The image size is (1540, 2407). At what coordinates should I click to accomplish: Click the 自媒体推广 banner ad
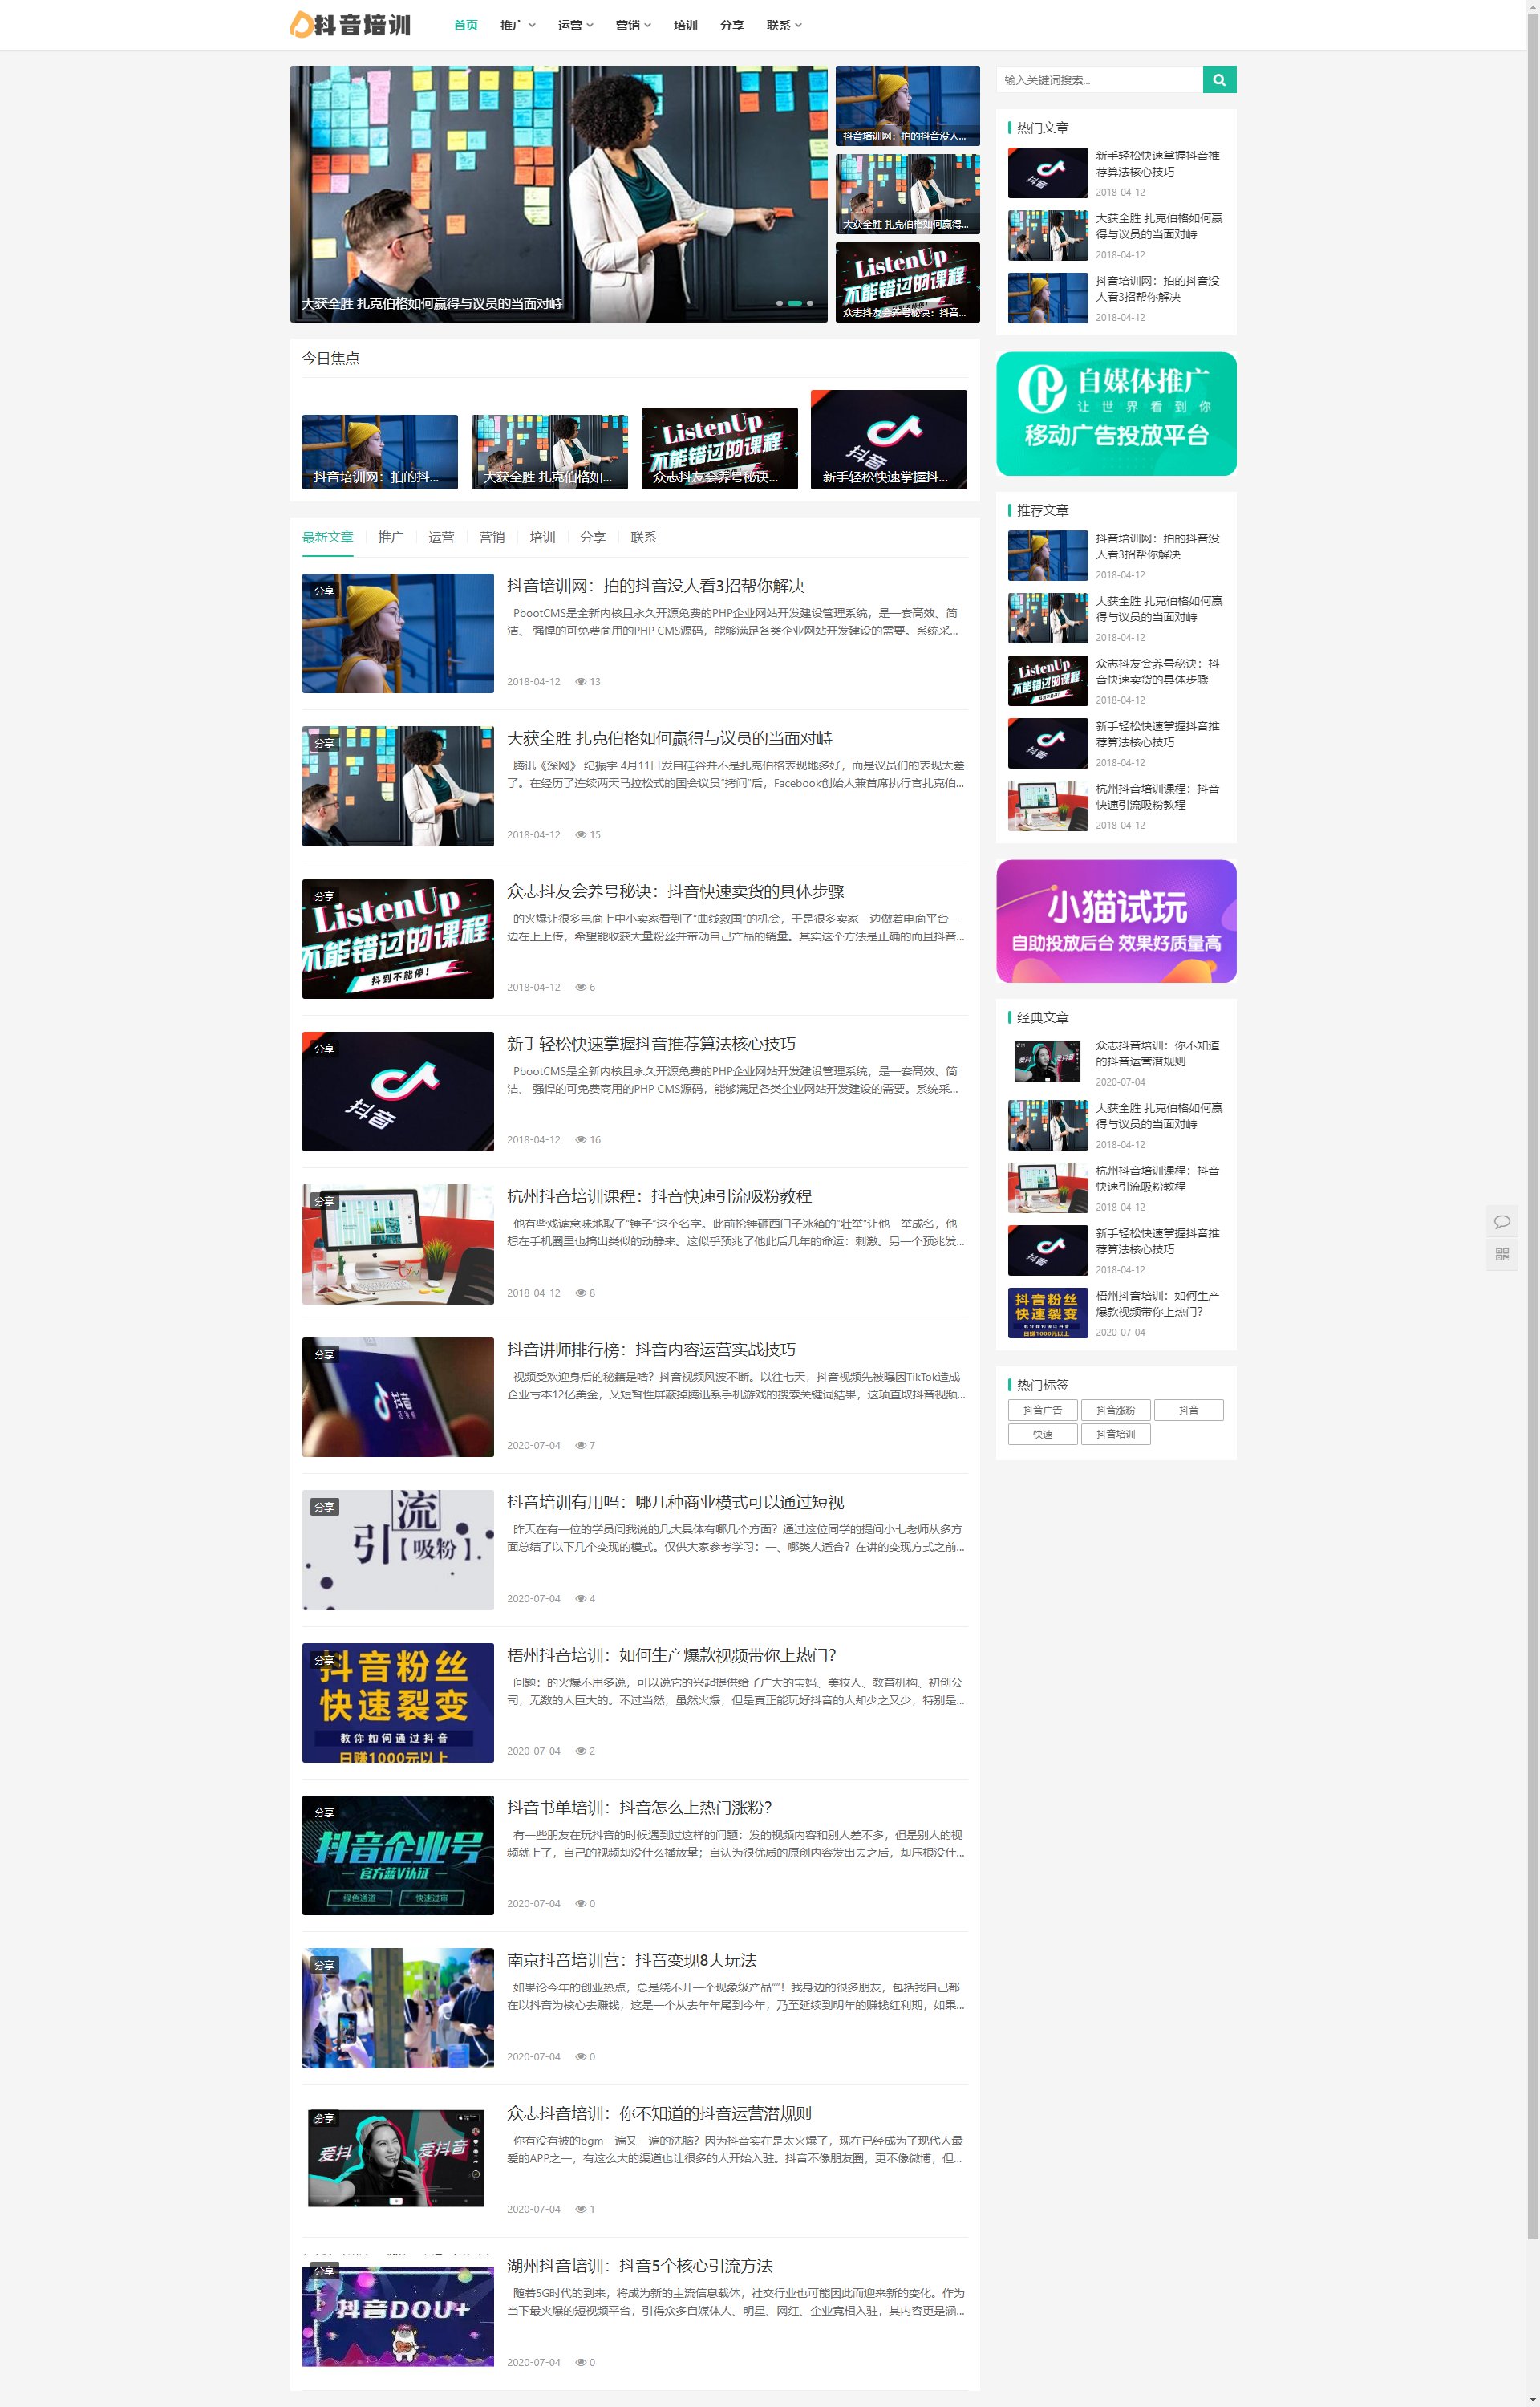click(1115, 413)
